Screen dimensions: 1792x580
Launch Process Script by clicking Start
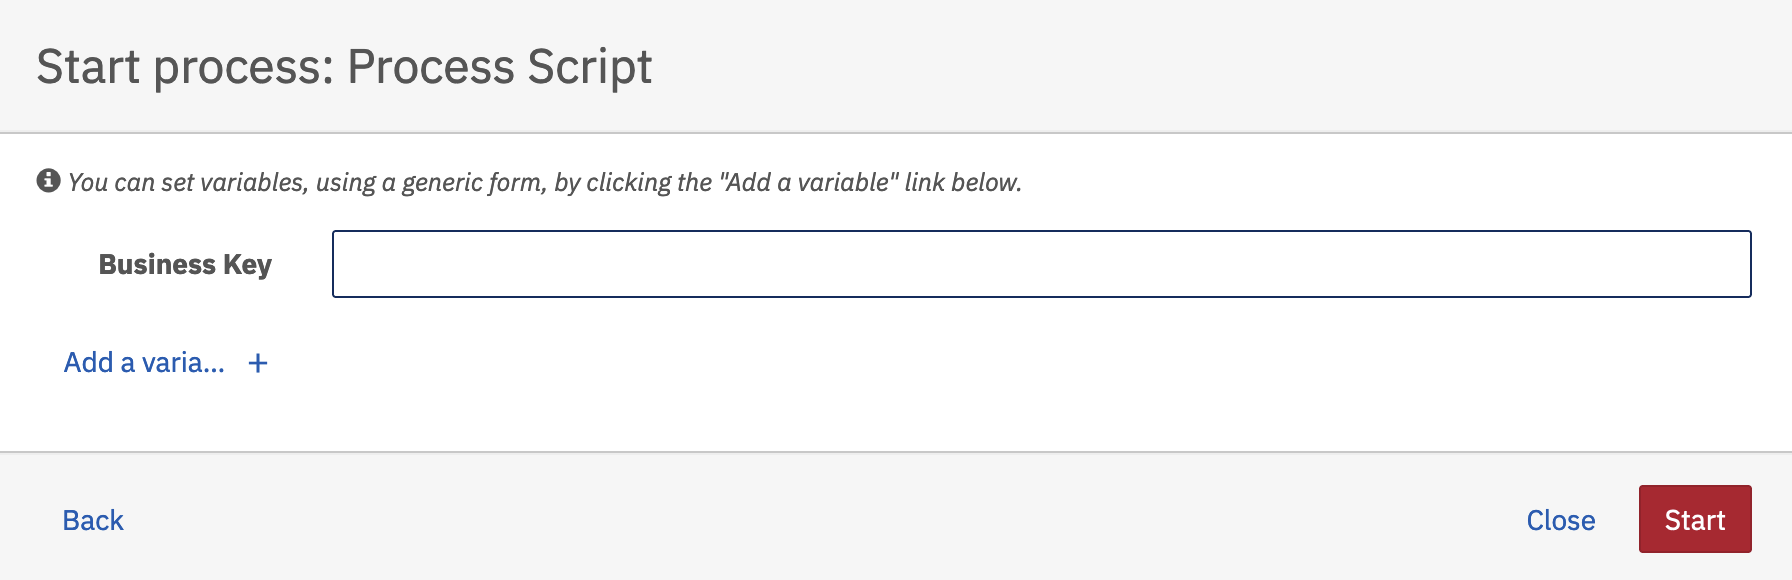click(1695, 519)
